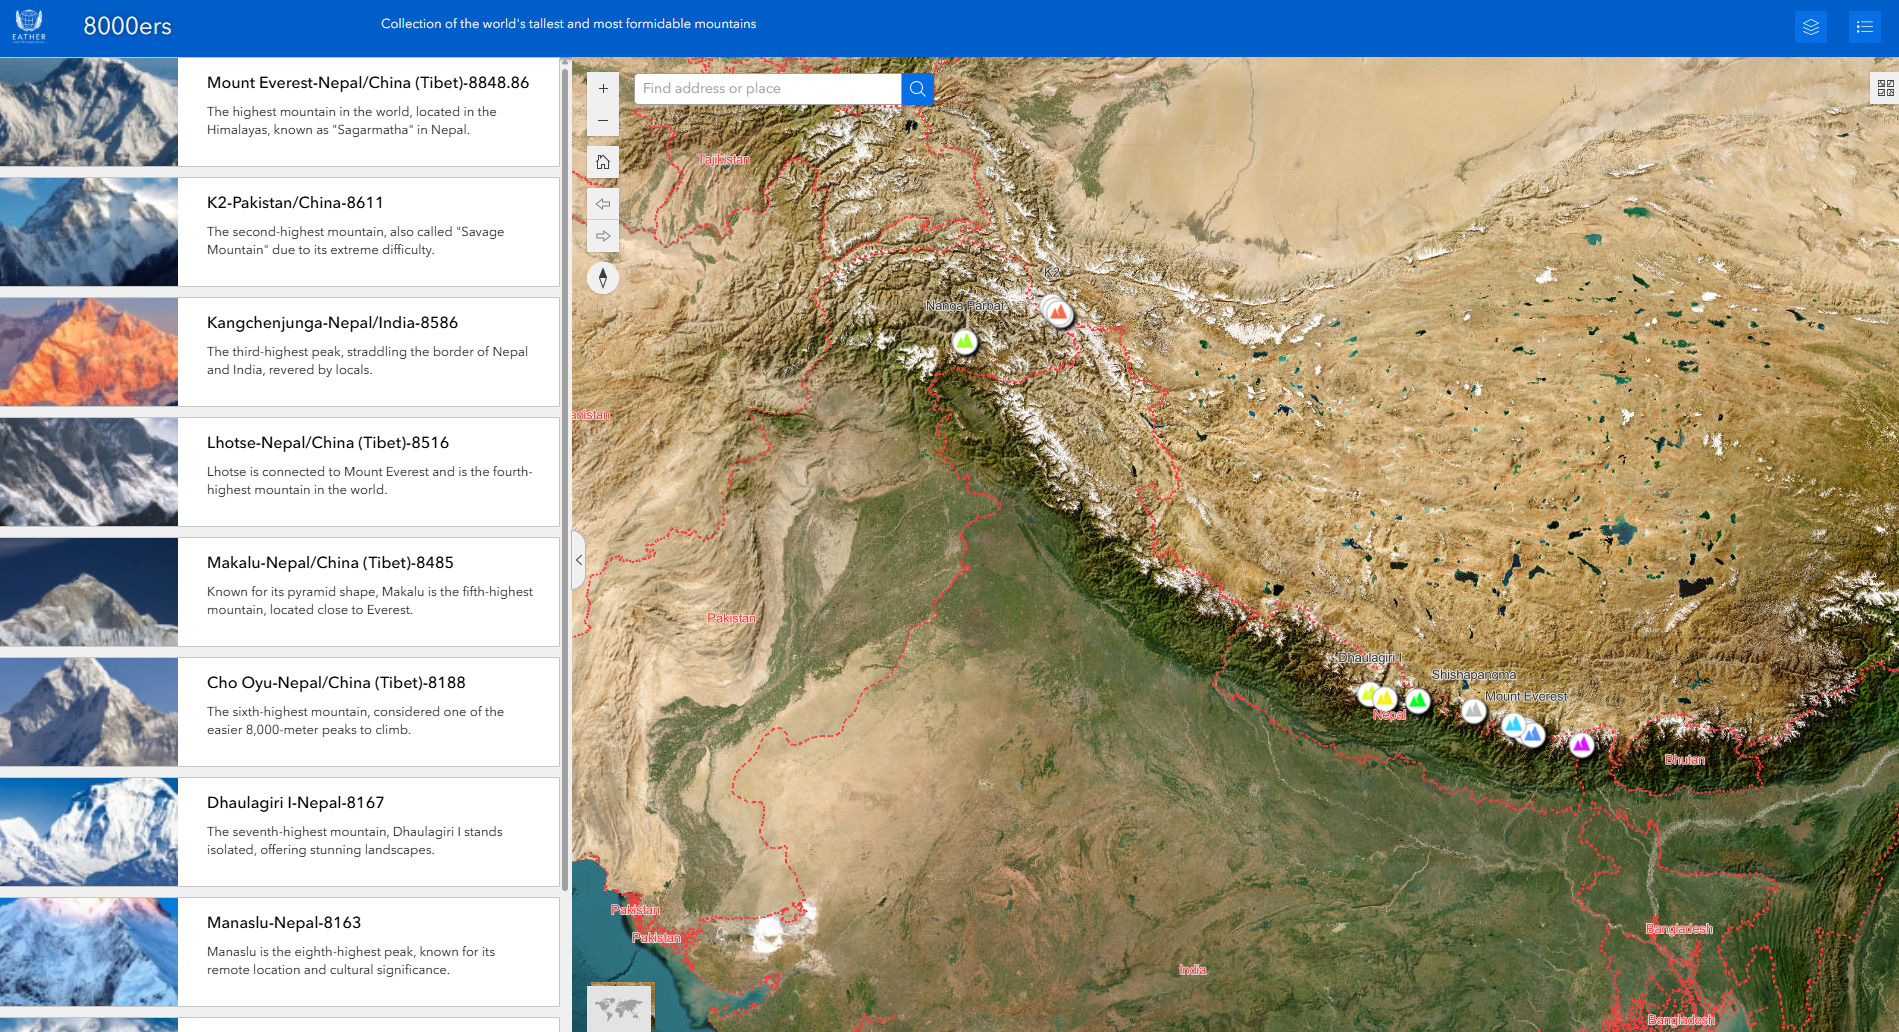Click the Kangchenjunga sunset thumbnail
The width and height of the screenshot is (1899, 1032).
89,351
